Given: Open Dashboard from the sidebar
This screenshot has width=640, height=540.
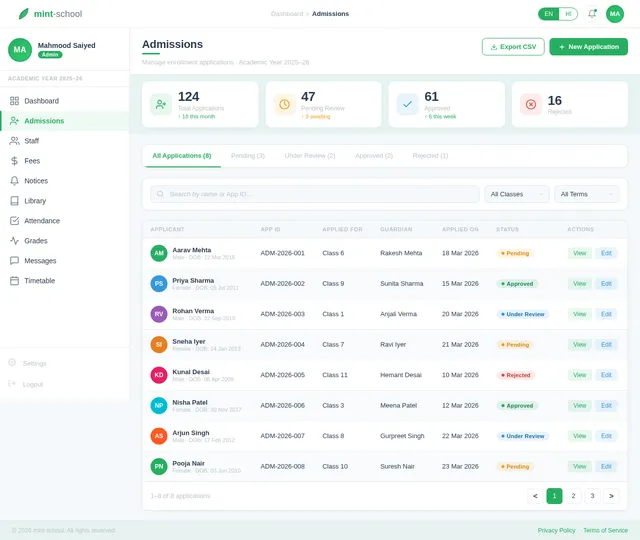Looking at the screenshot, I should pyautogui.click(x=40, y=101).
